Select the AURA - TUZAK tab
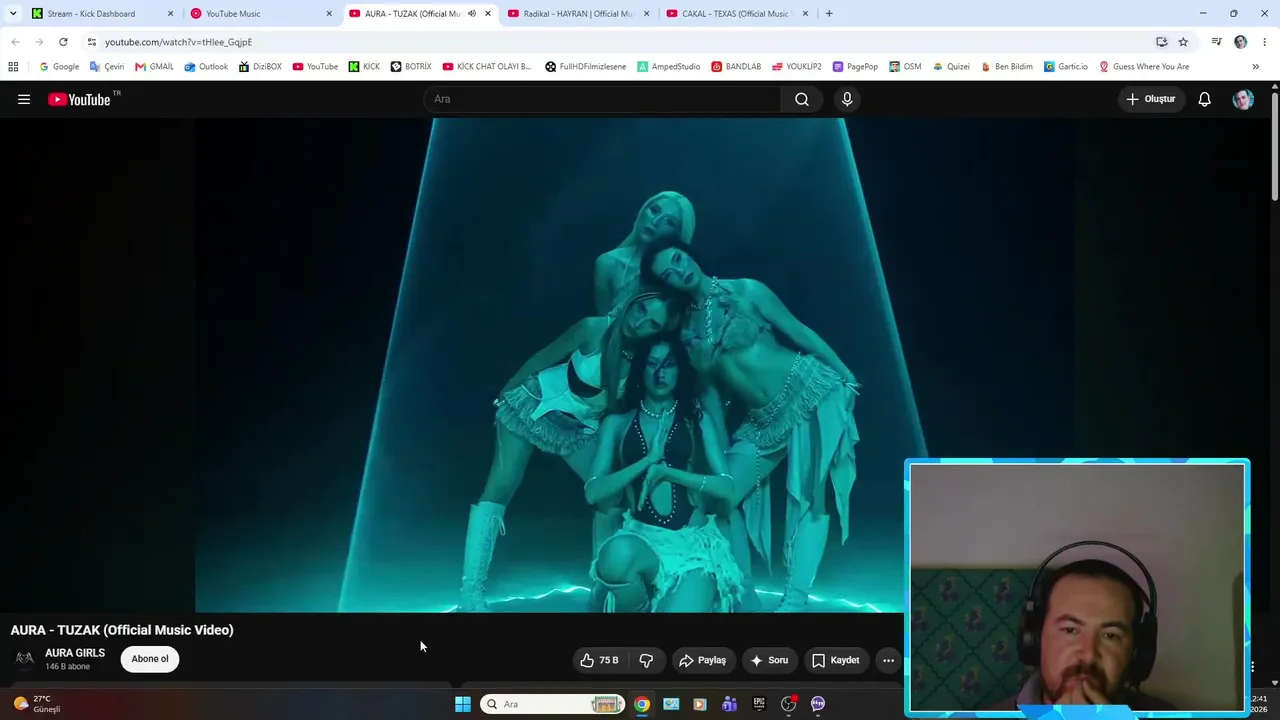Viewport: 1280px width, 720px height. [420, 14]
